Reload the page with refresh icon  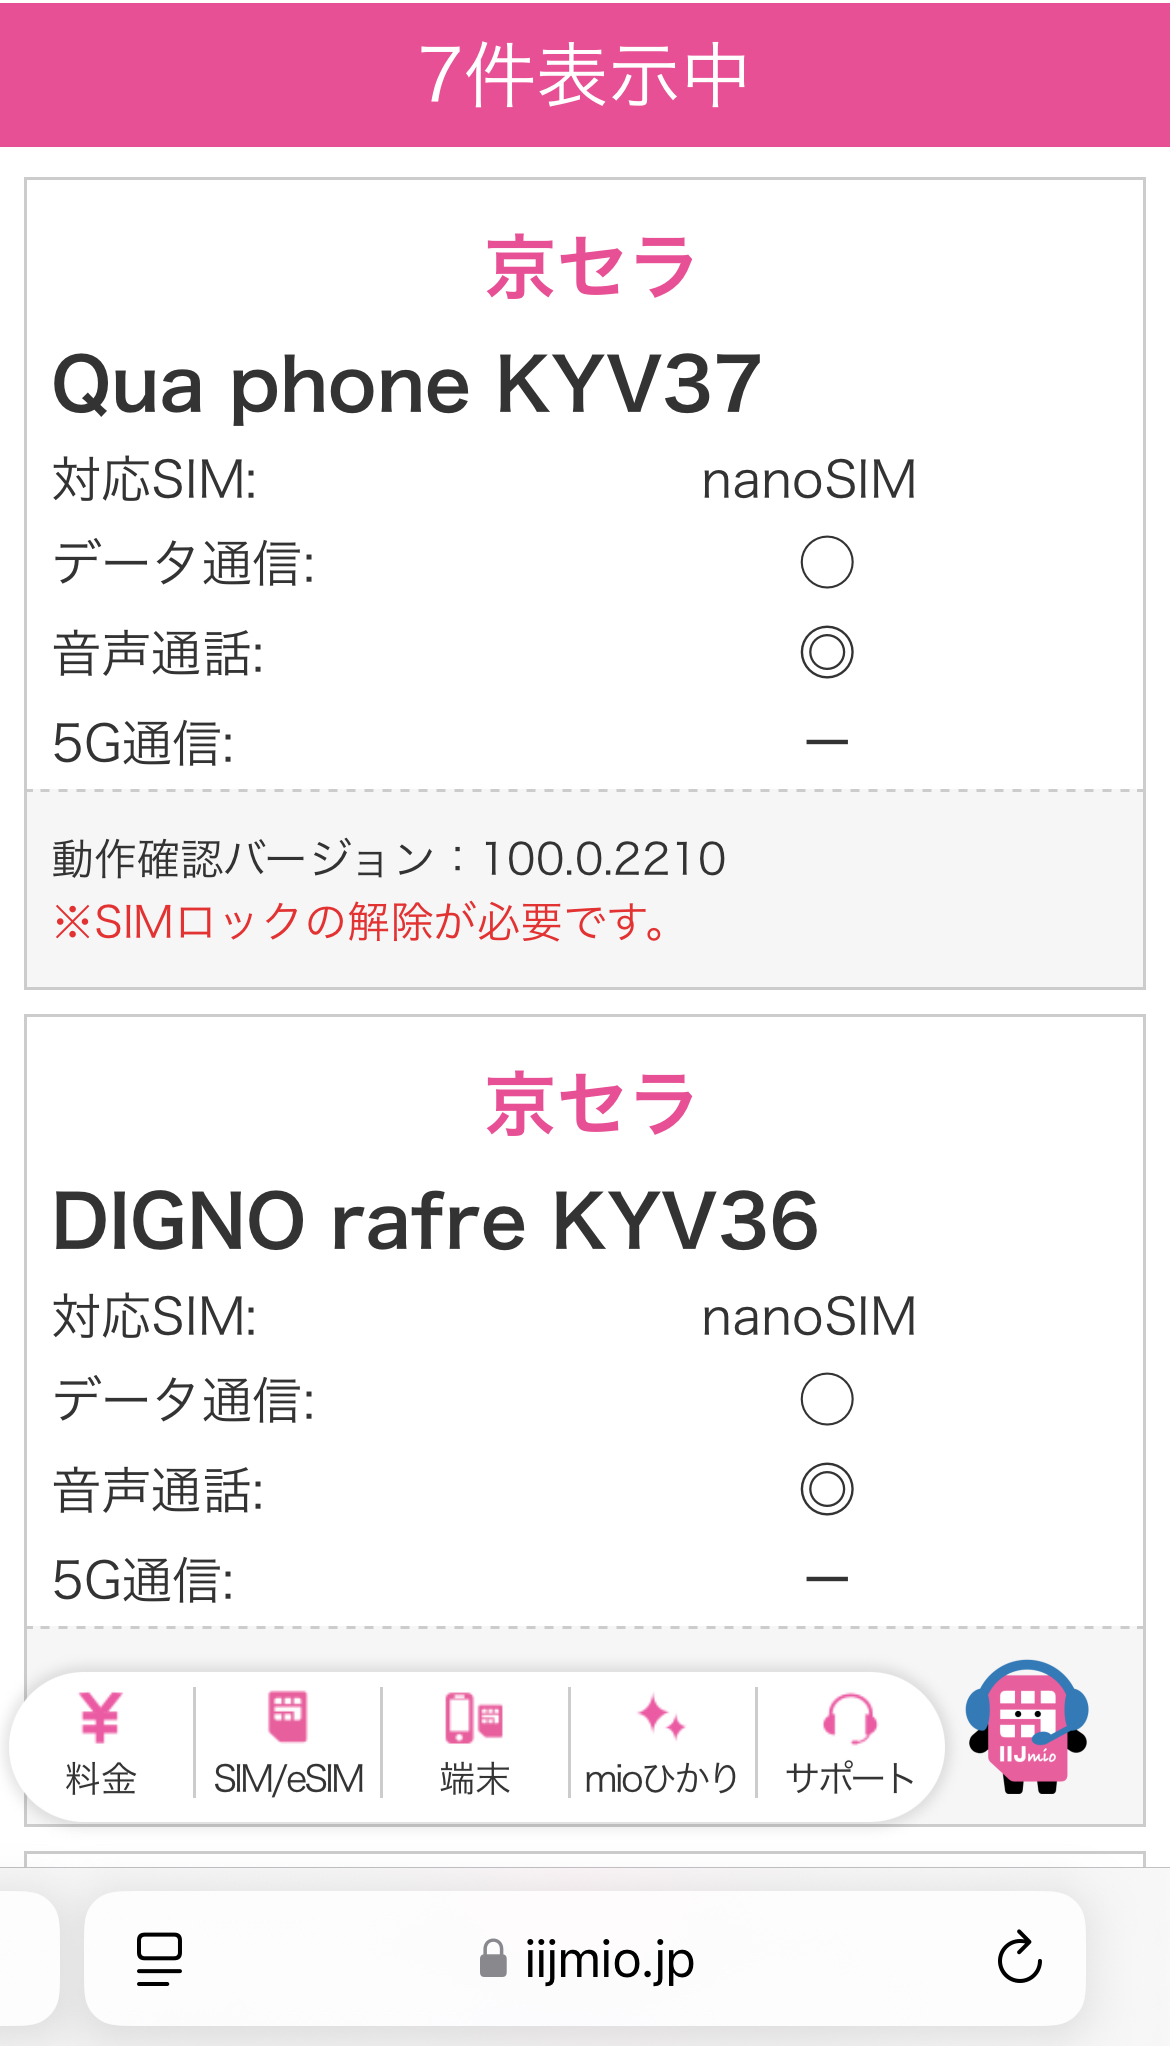1019,1958
